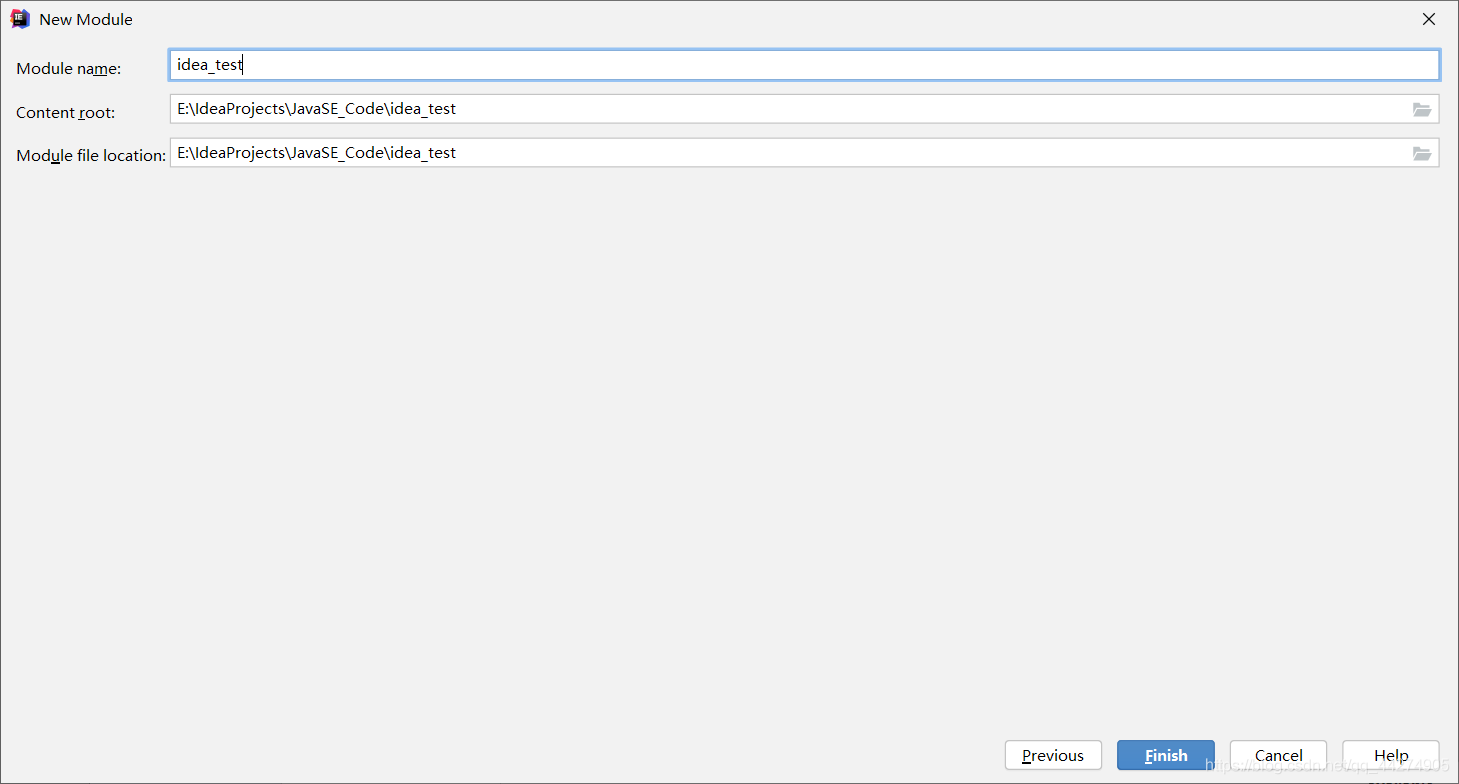
Task: Click the "Content root:" label
Action: click(x=66, y=113)
